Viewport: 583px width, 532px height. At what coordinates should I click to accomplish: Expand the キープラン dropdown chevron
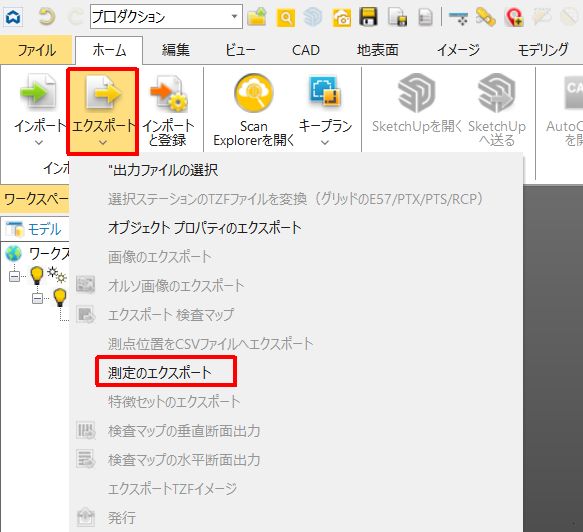(325, 142)
